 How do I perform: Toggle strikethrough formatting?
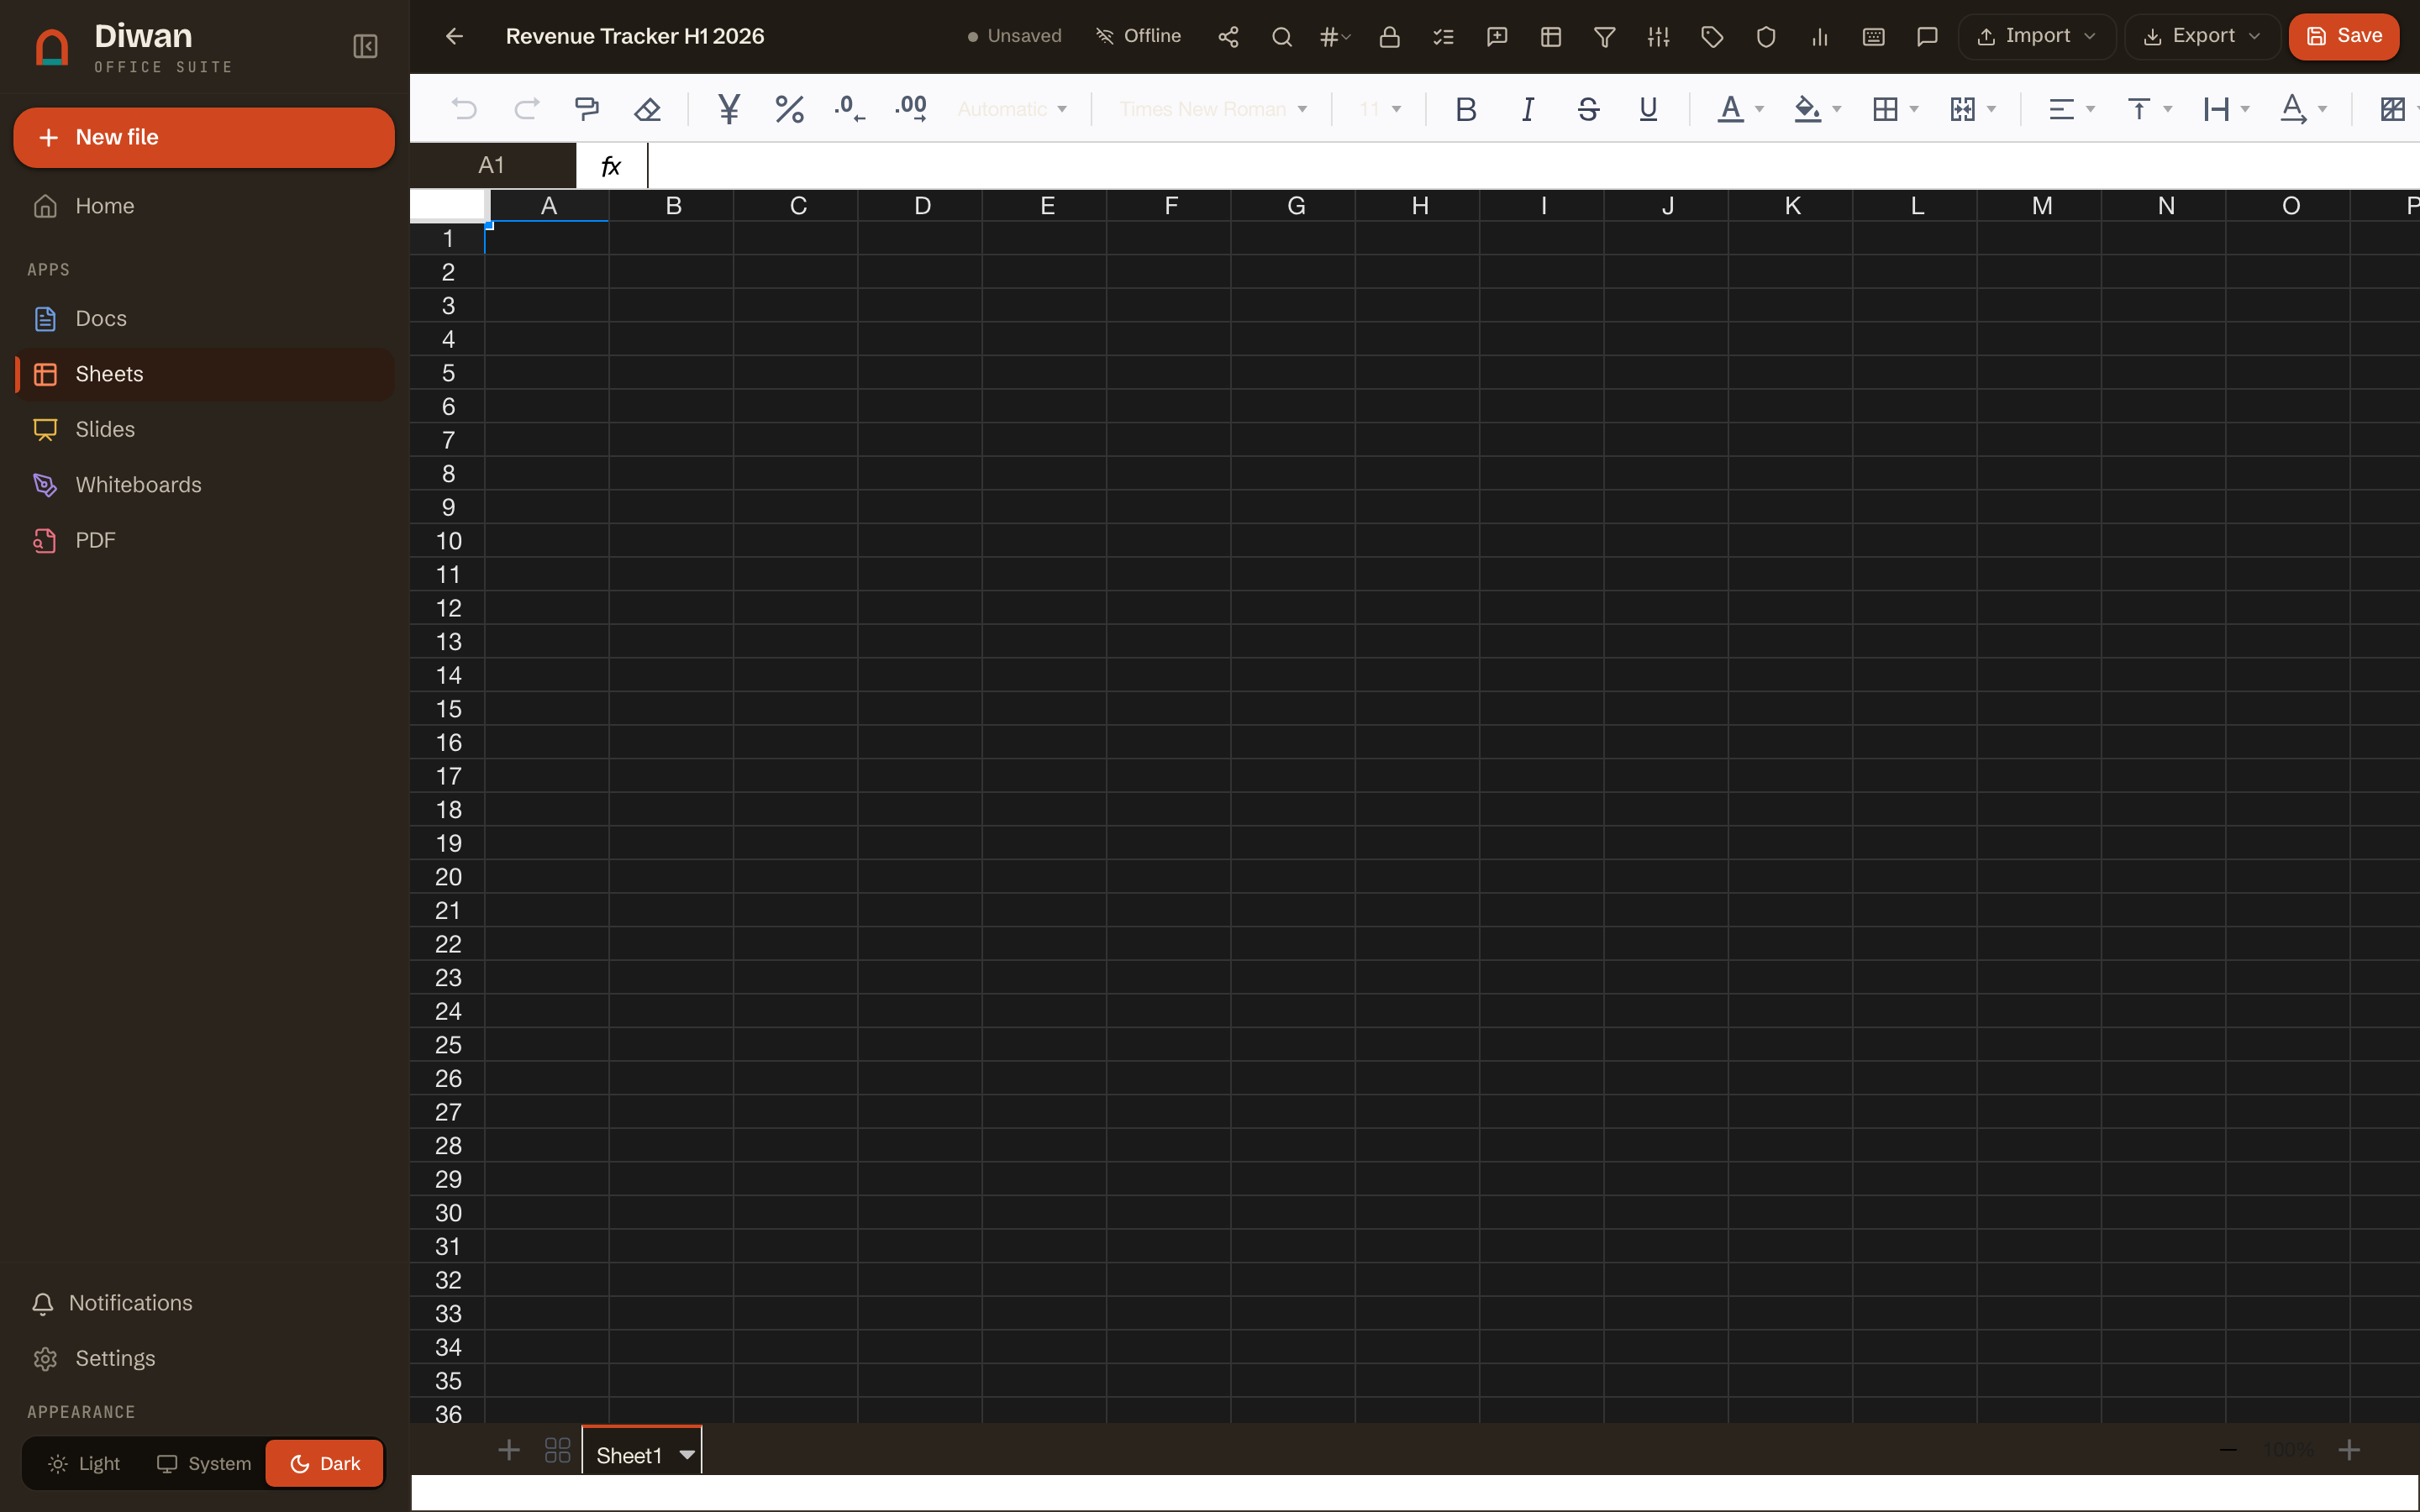click(x=1588, y=109)
